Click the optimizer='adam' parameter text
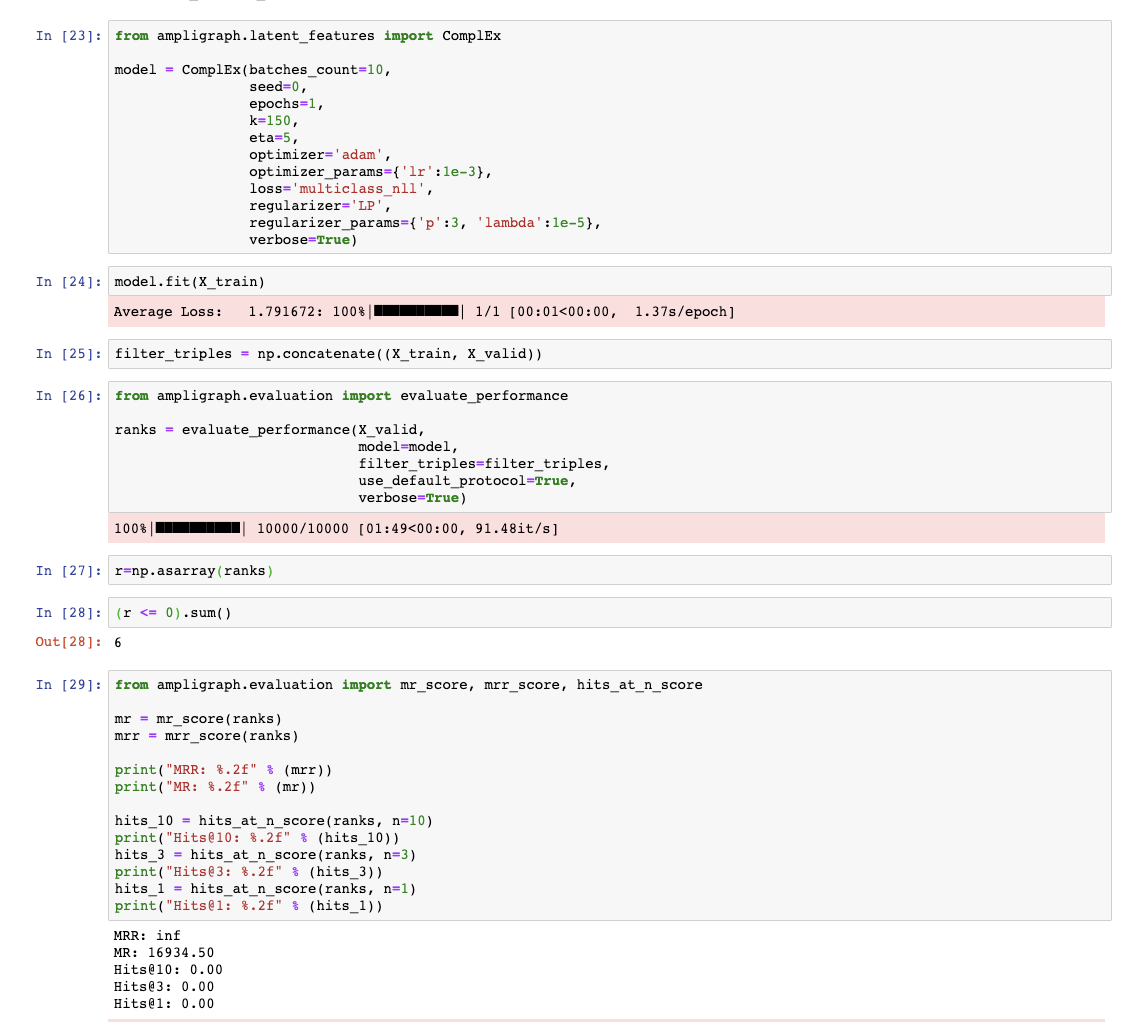The image size is (1123, 1022). click(x=312, y=154)
